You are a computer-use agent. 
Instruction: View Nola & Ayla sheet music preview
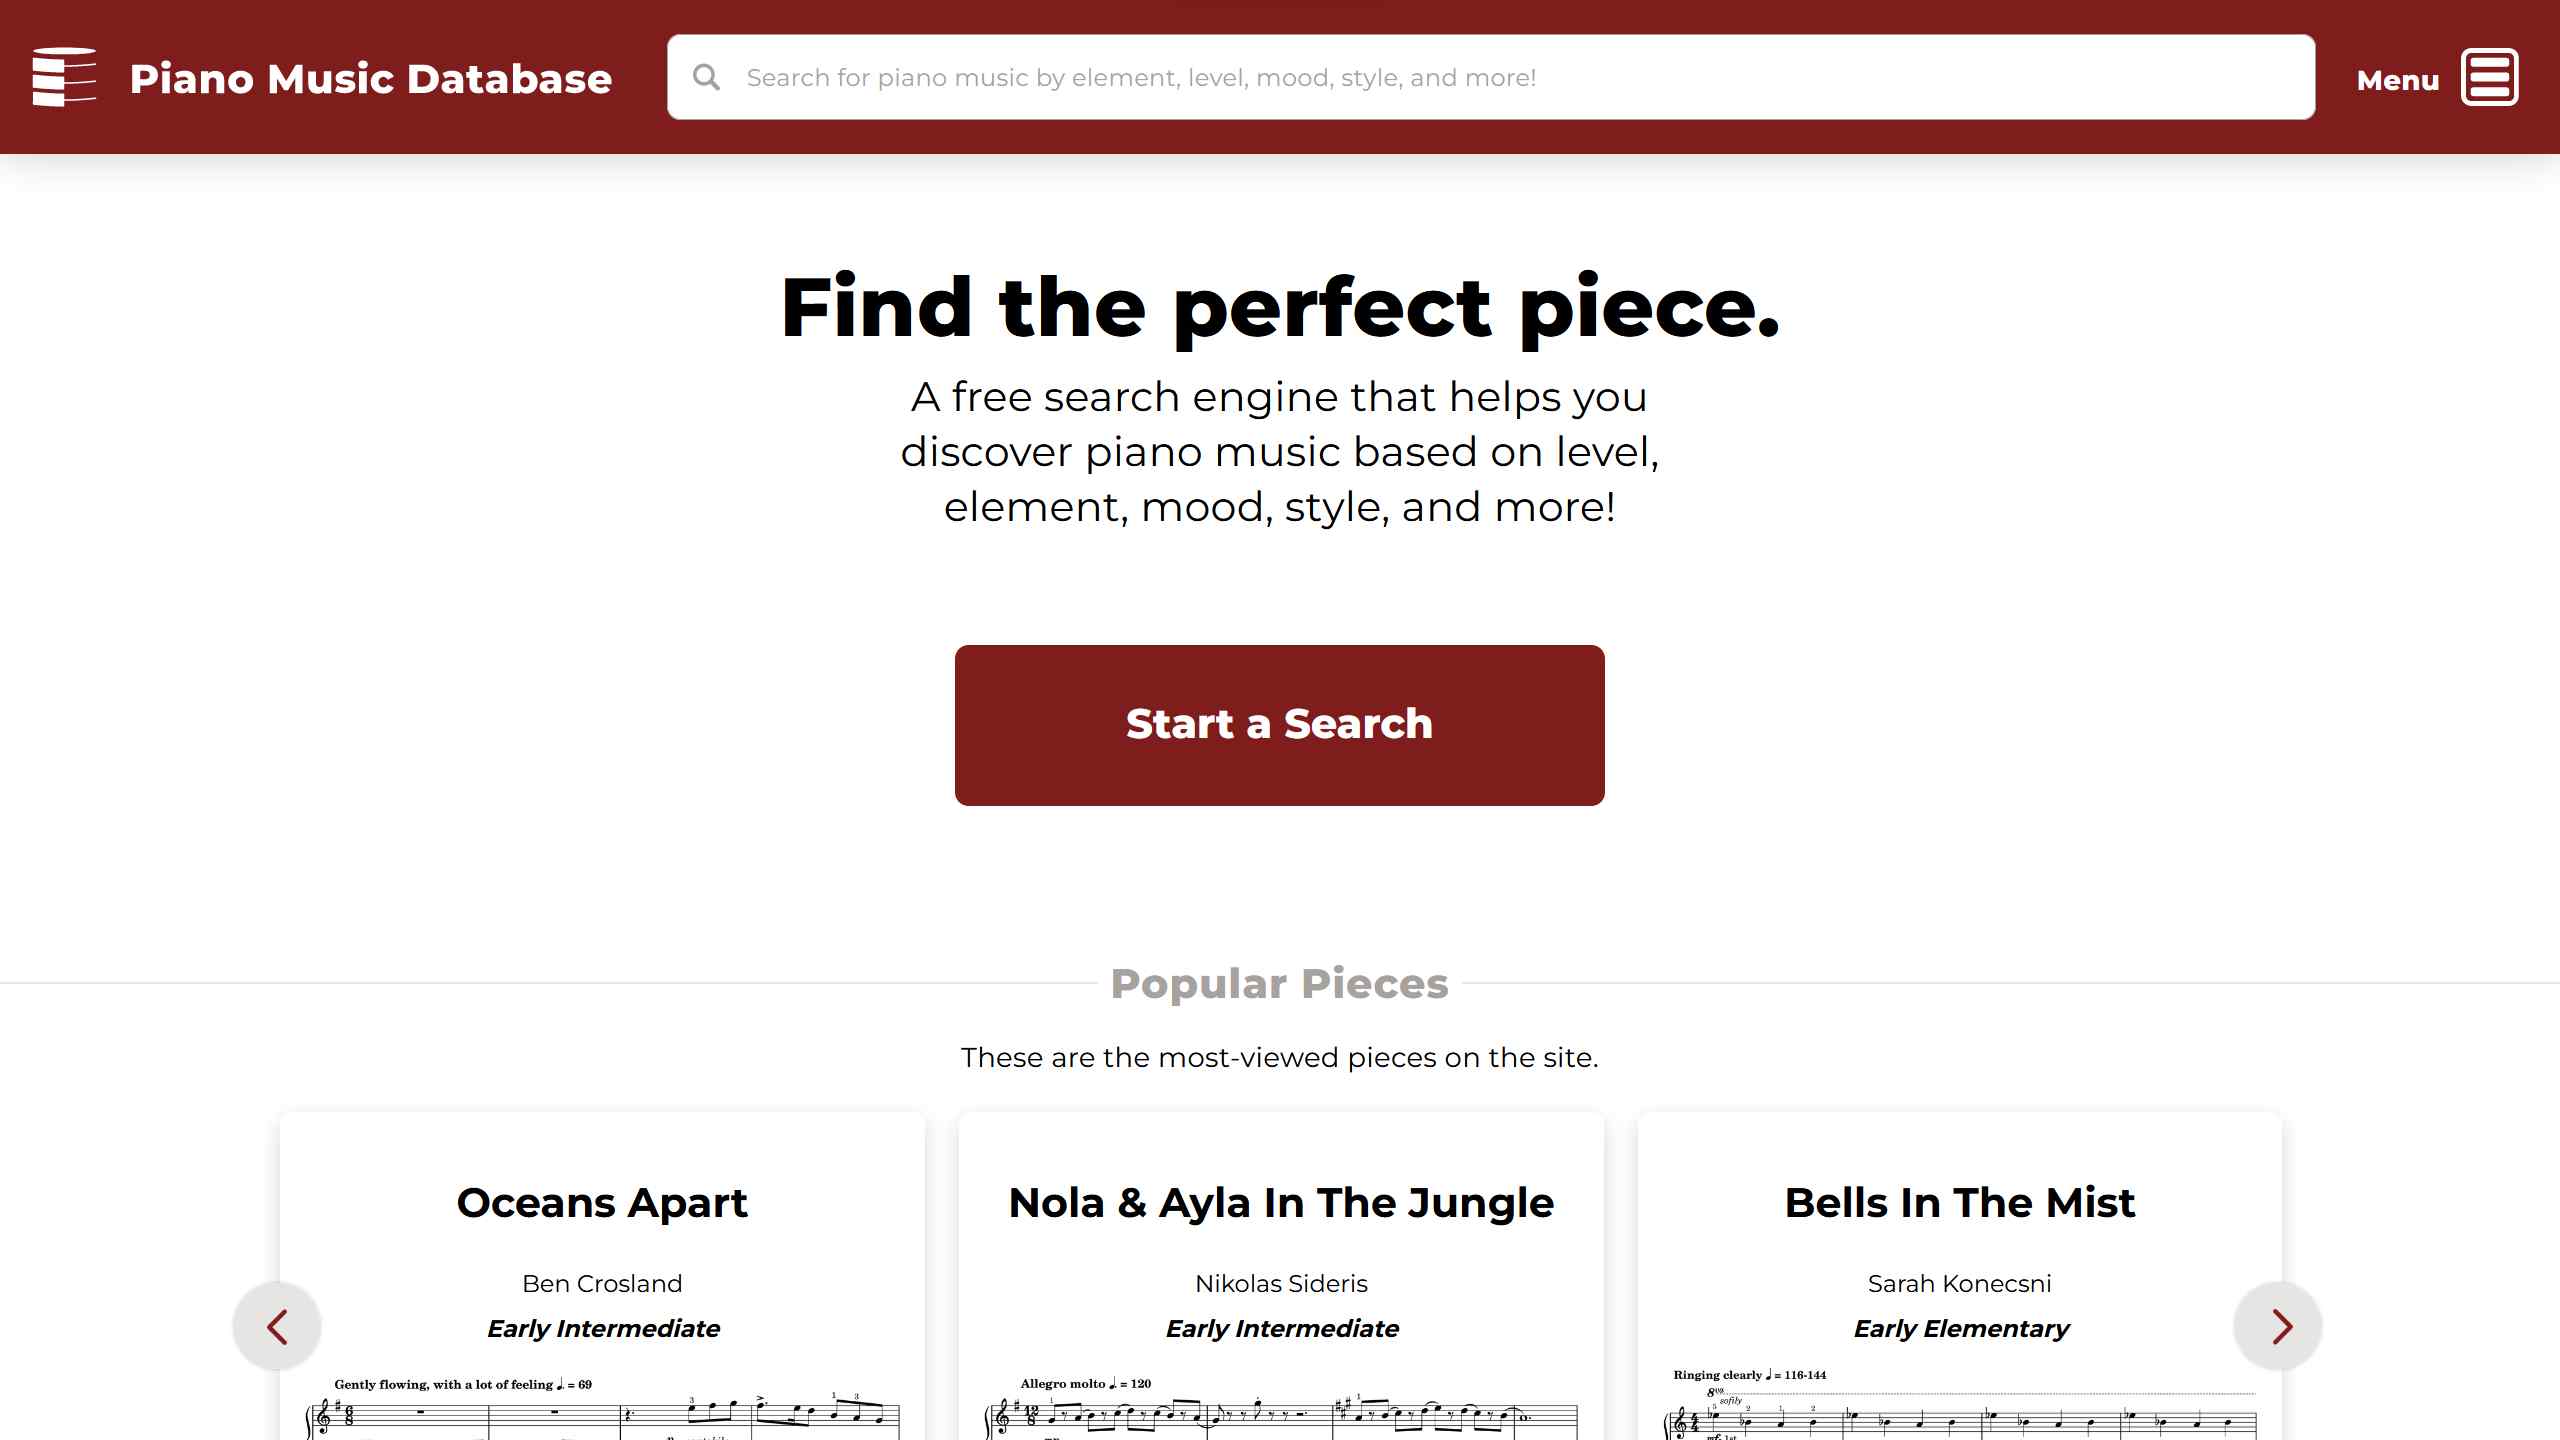1281,1412
